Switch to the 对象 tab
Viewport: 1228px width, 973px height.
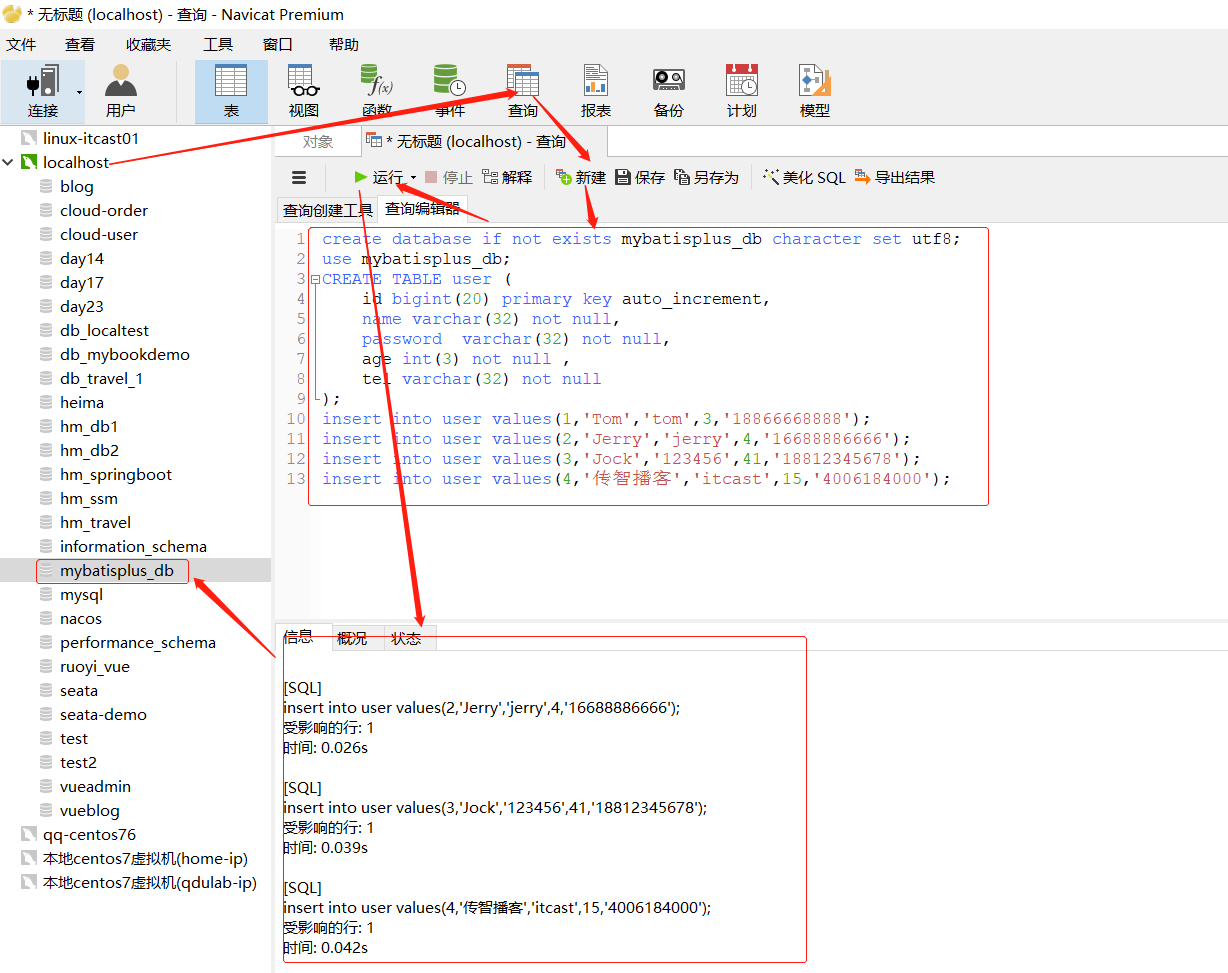(318, 142)
